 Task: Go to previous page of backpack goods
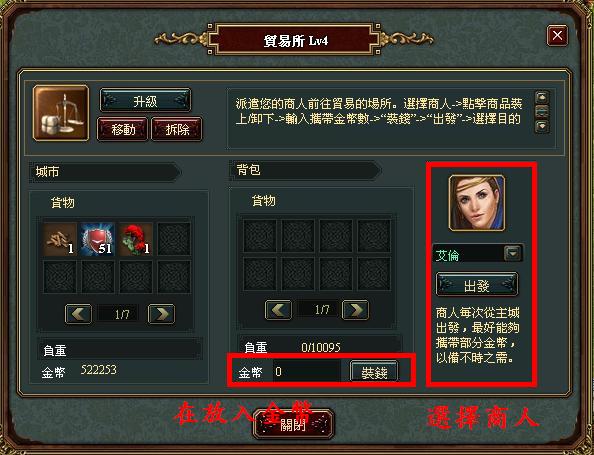[278, 310]
